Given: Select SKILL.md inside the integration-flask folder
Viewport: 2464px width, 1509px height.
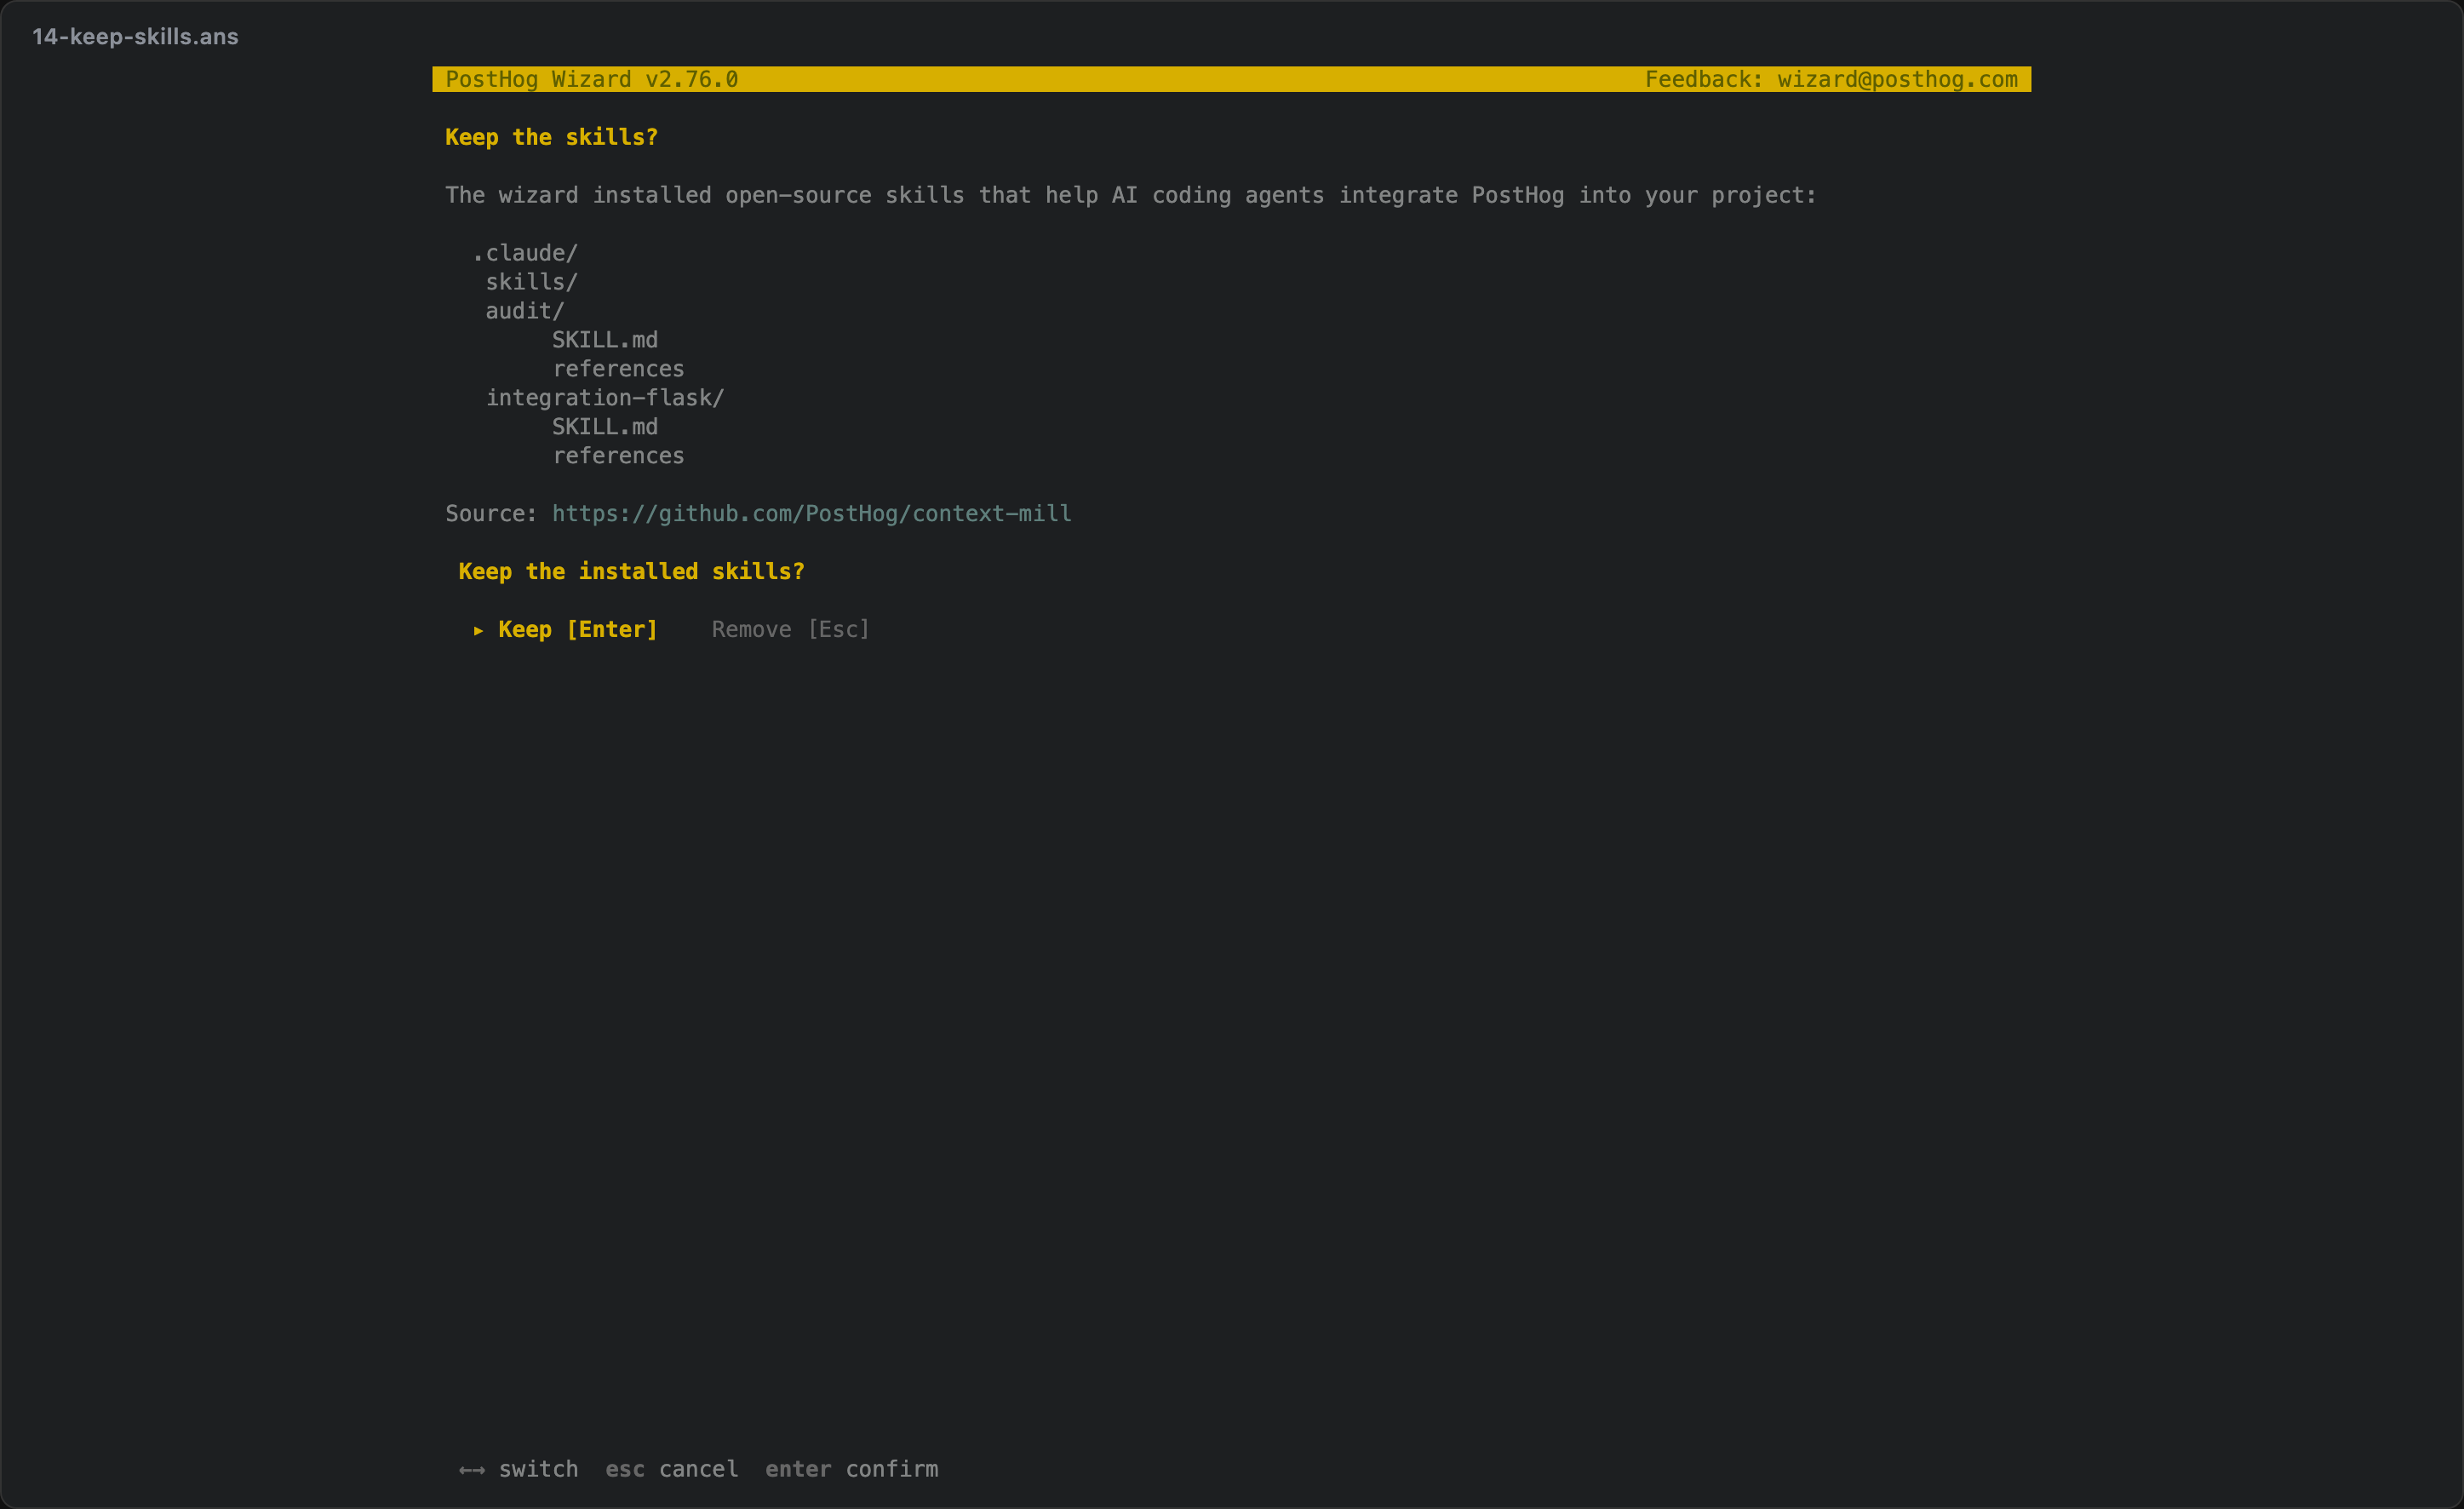Looking at the screenshot, I should click(x=605, y=427).
